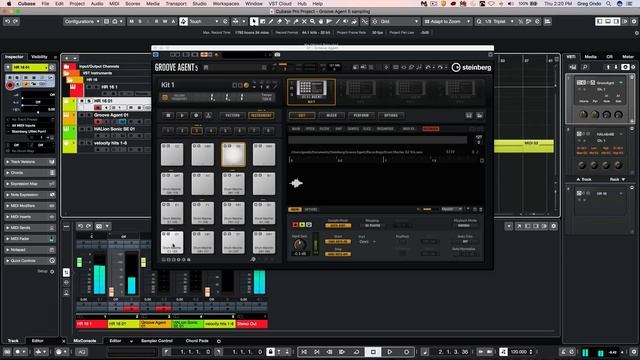This screenshot has height=360, width=640.
Task: Open the Transport menu
Action: tap(176, 3)
